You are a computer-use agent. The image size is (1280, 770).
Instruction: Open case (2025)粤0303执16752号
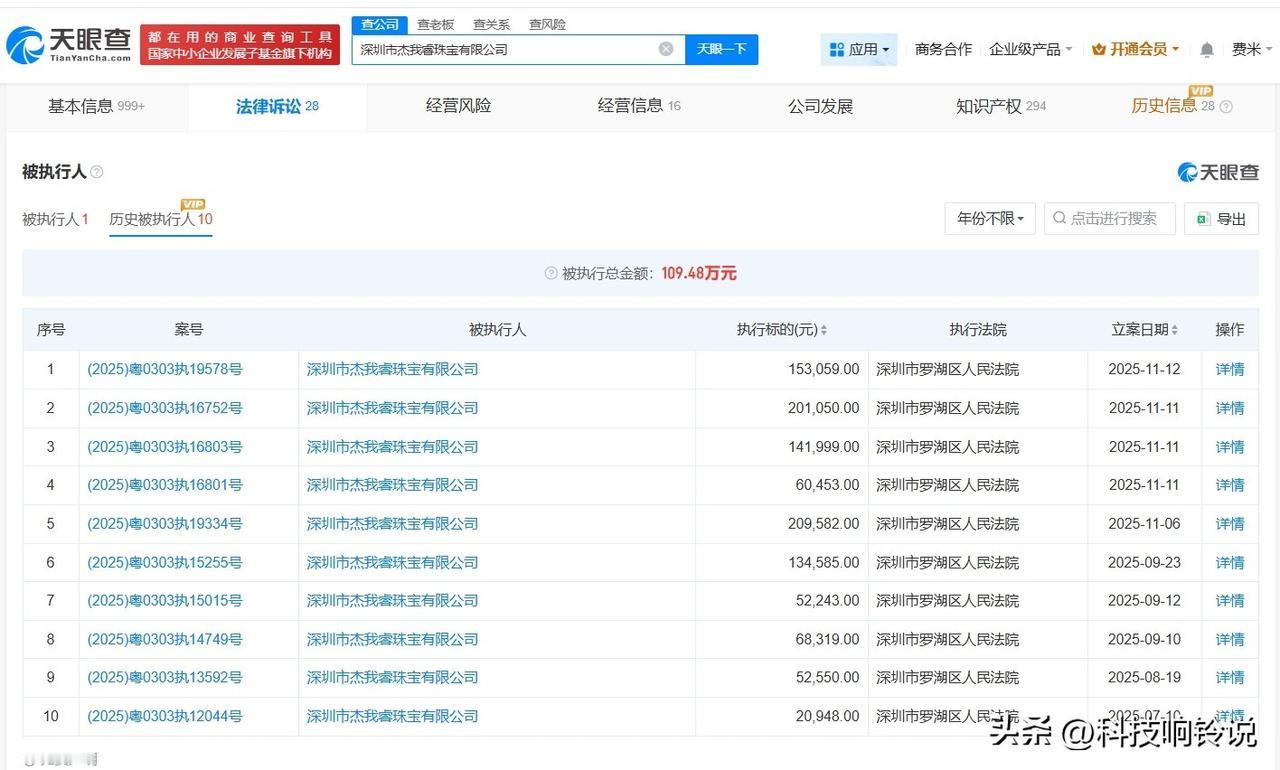pyautogui.click(x=165, y=408)
